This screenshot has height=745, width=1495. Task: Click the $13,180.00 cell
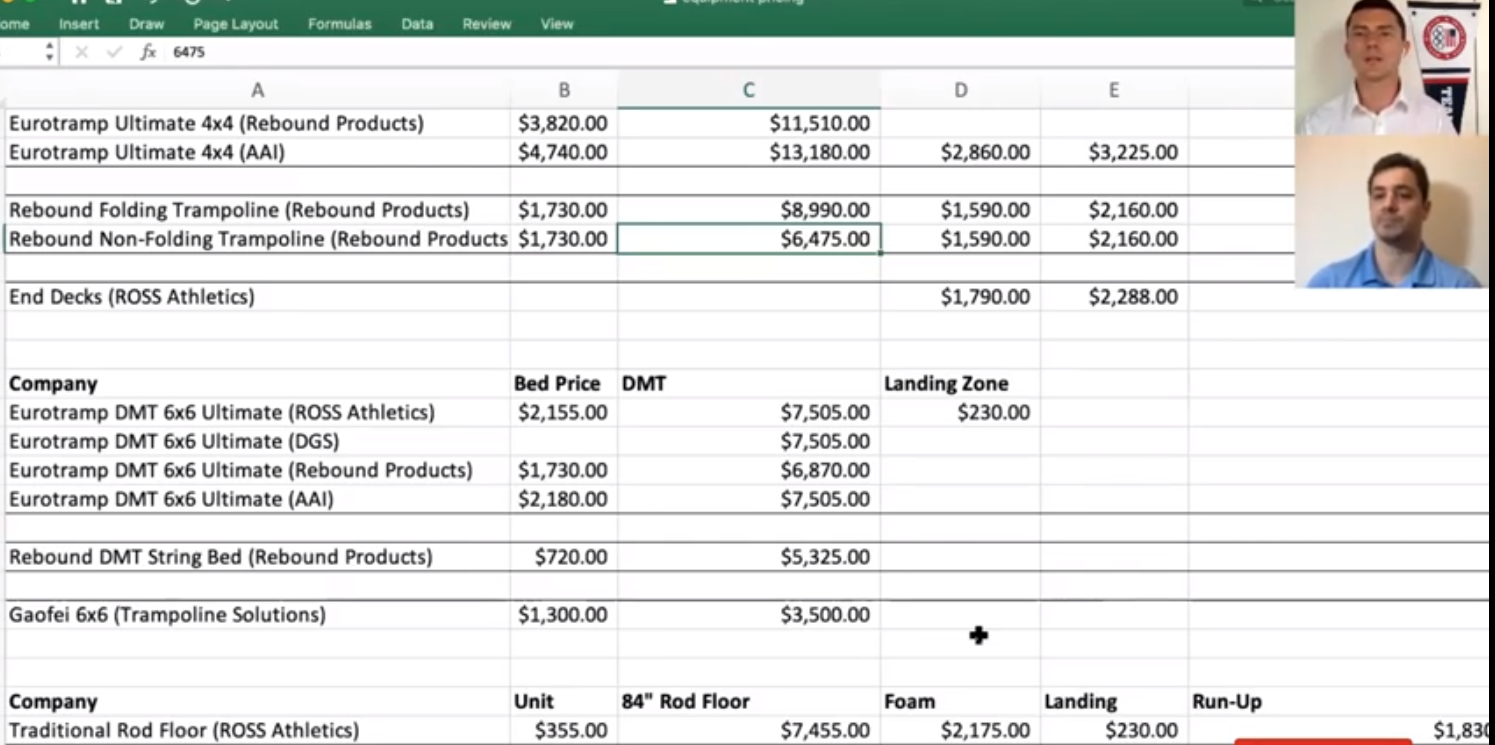pyautogui.click(x=749, y=152)
